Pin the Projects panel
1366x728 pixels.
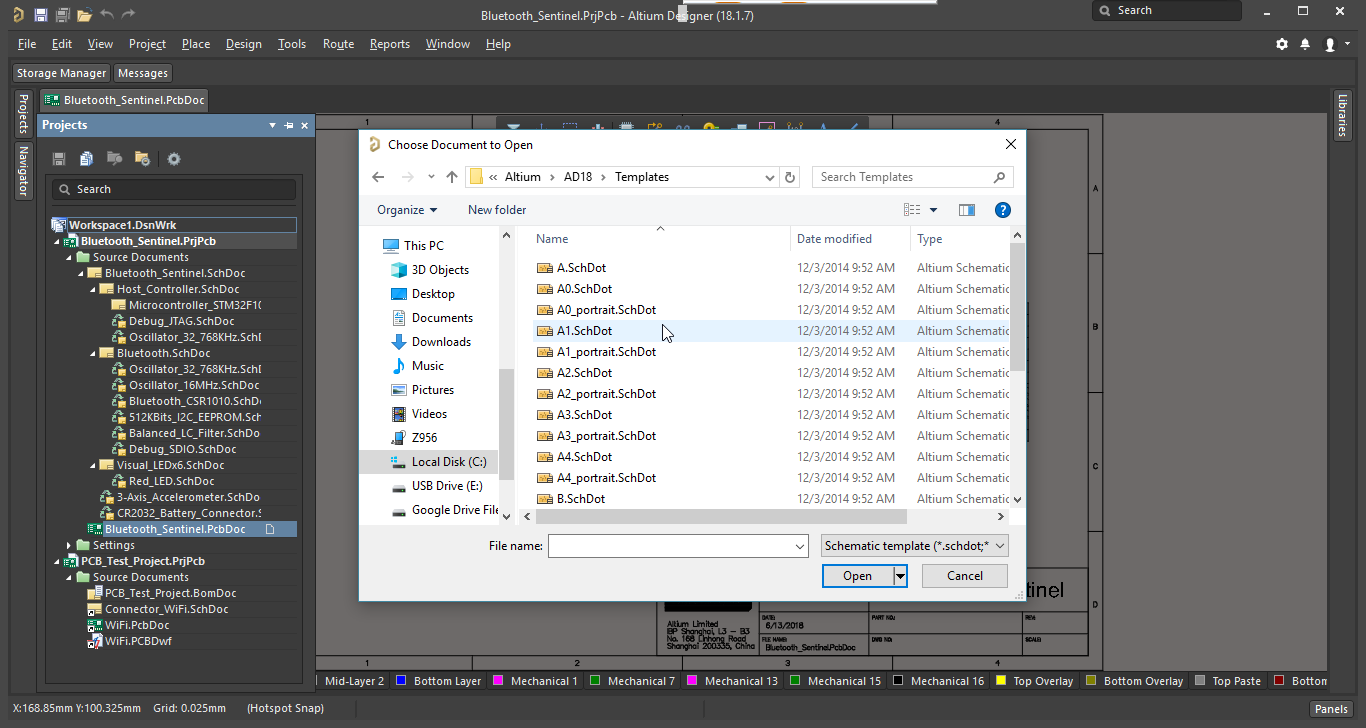tap(288, 125)
